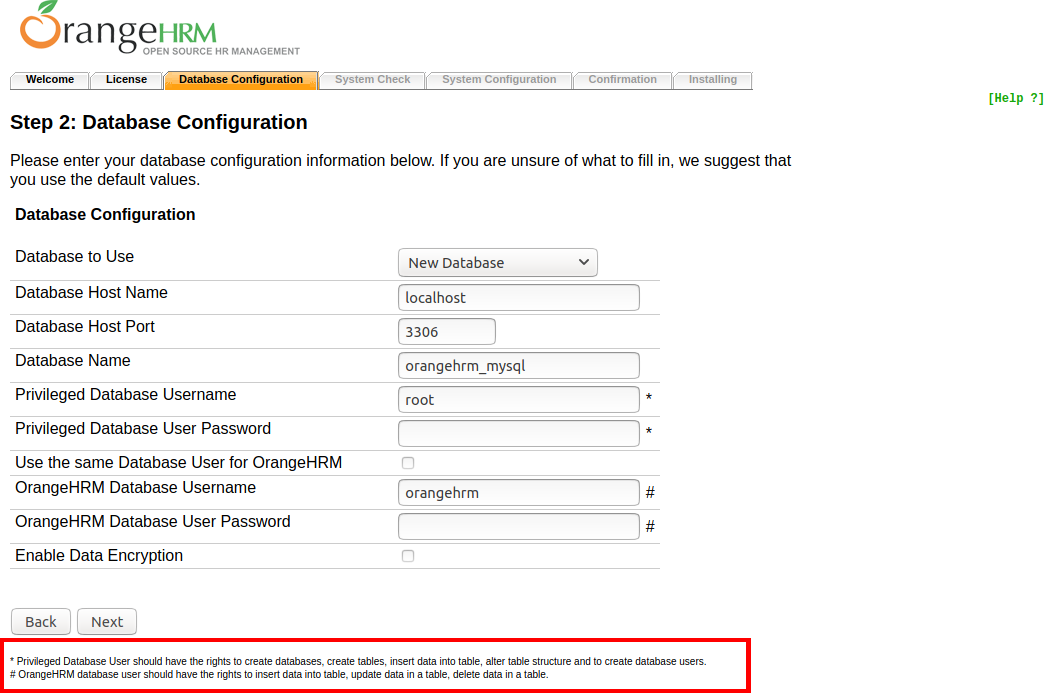1060x698 pixels.
Task: Select the Privileged Database Username field
Action: [518, 400]
